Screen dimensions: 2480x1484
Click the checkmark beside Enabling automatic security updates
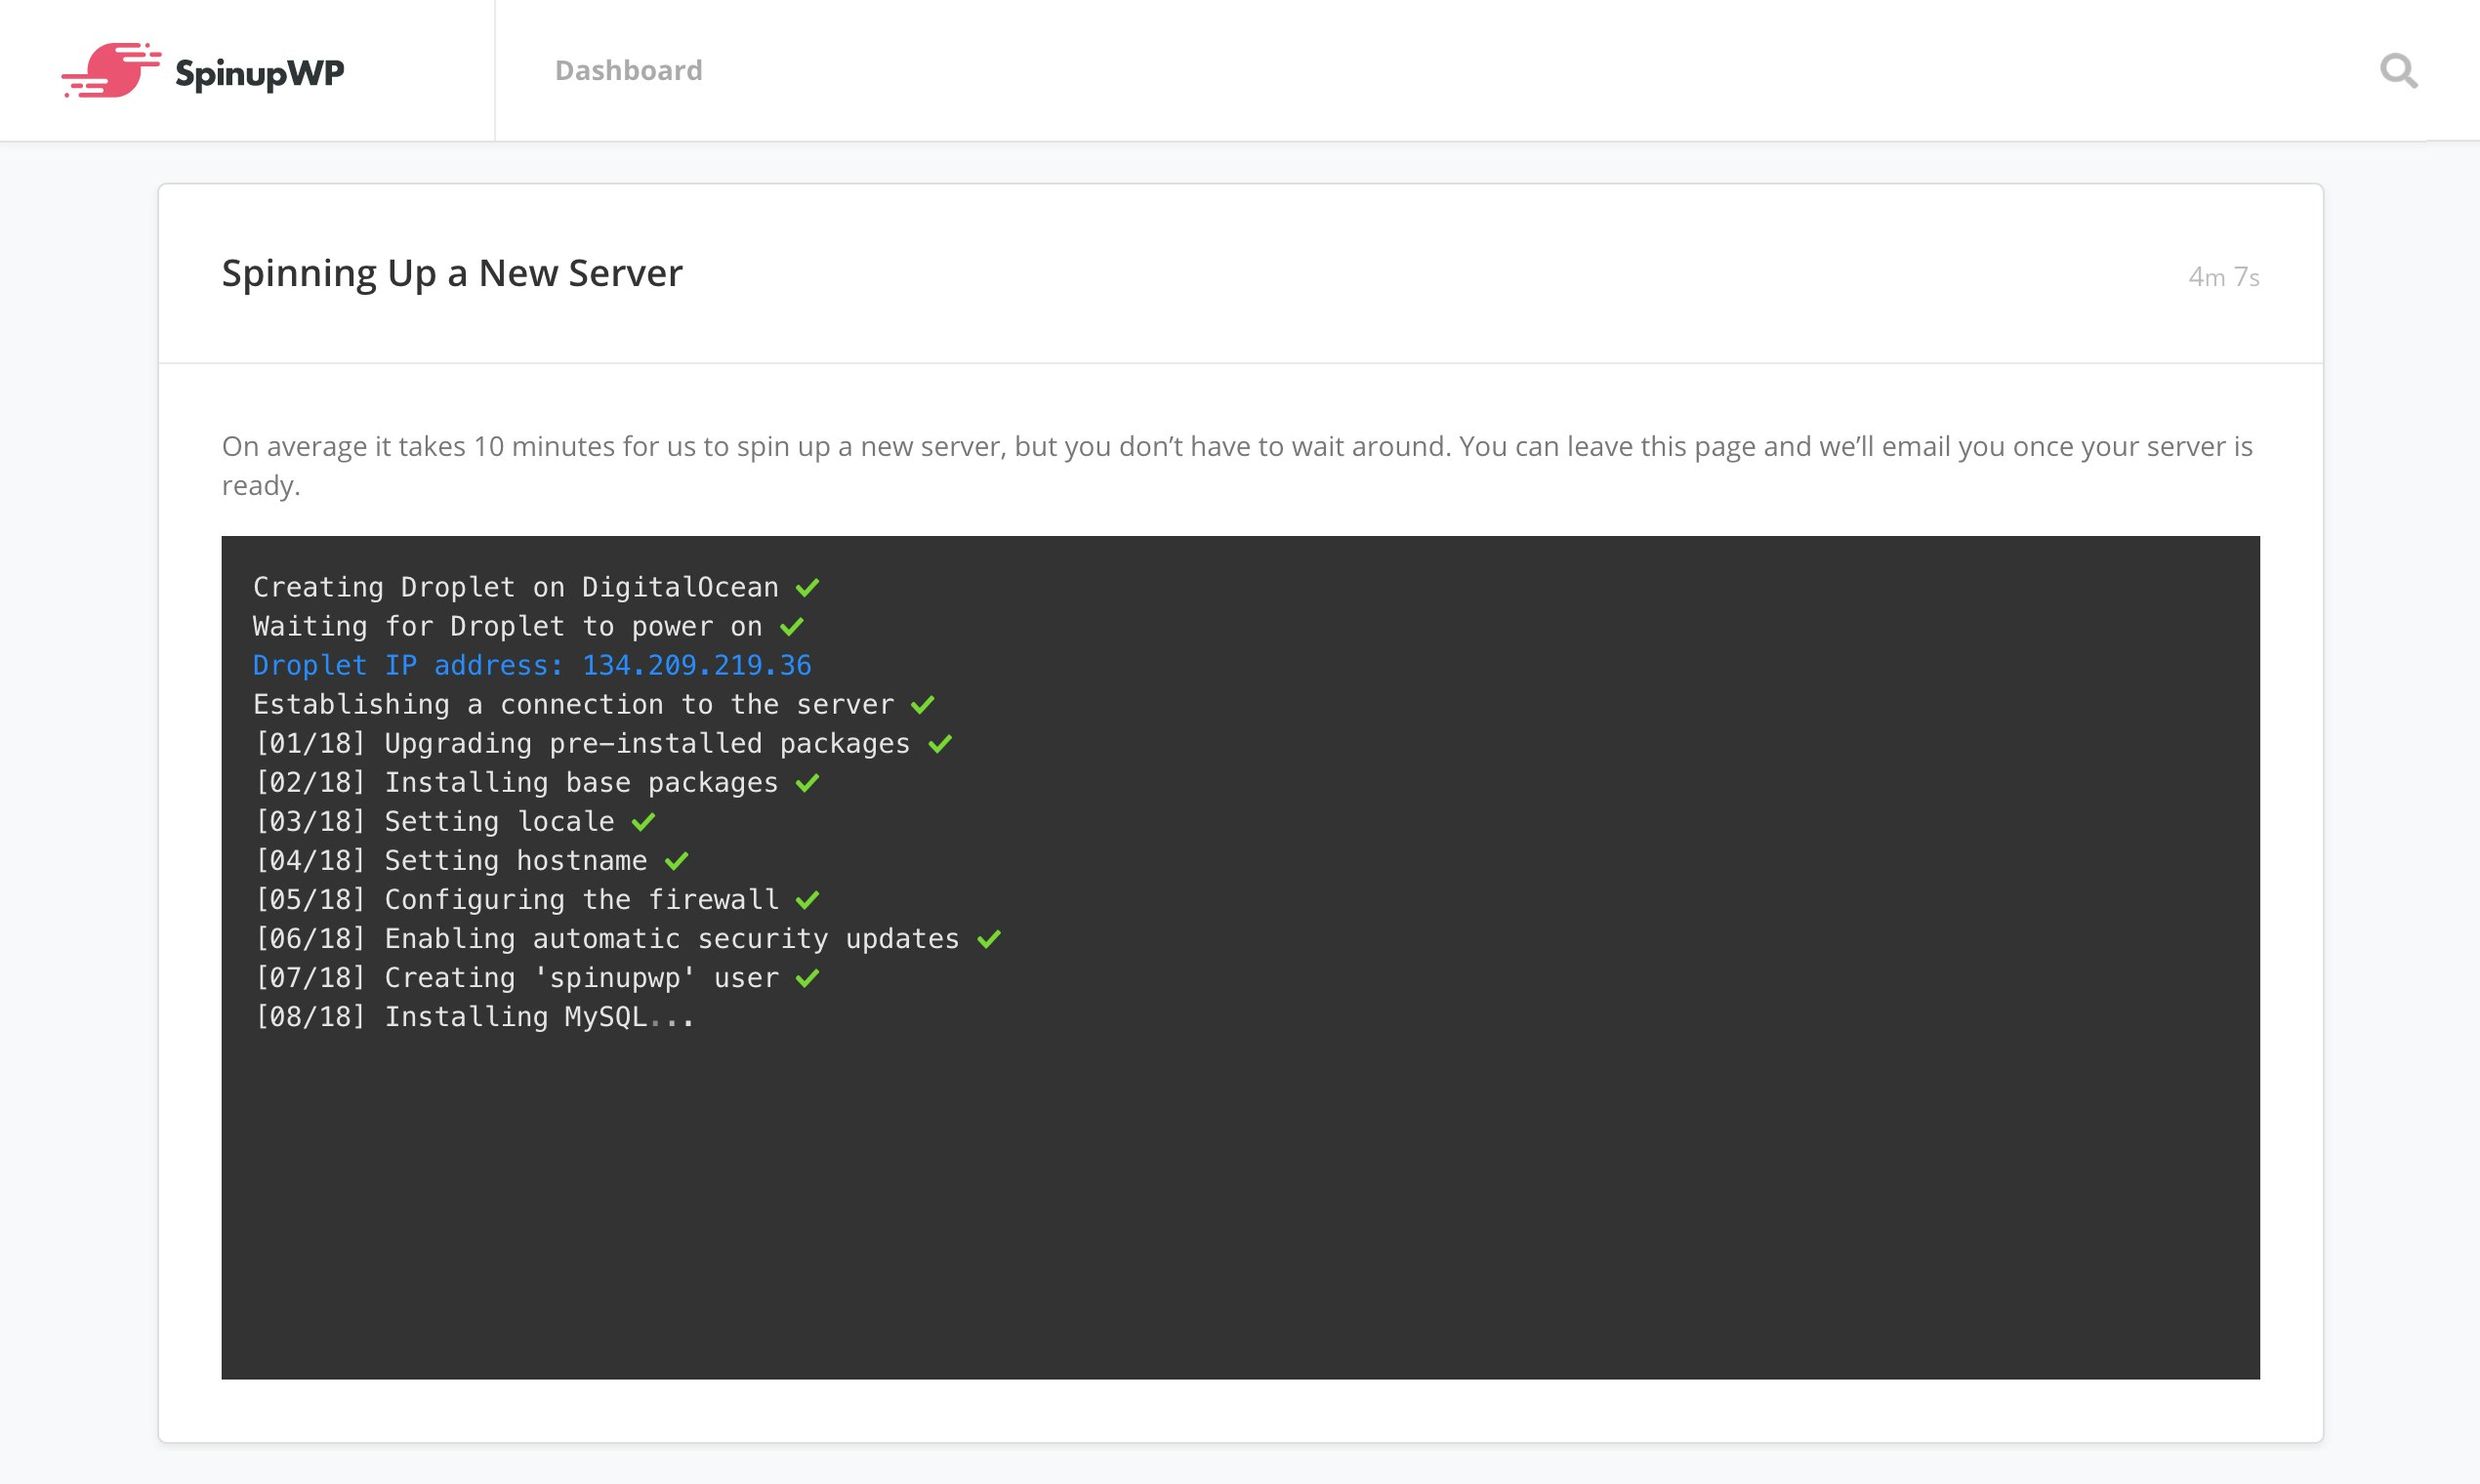pyautogui.click(x=988, y=937)
